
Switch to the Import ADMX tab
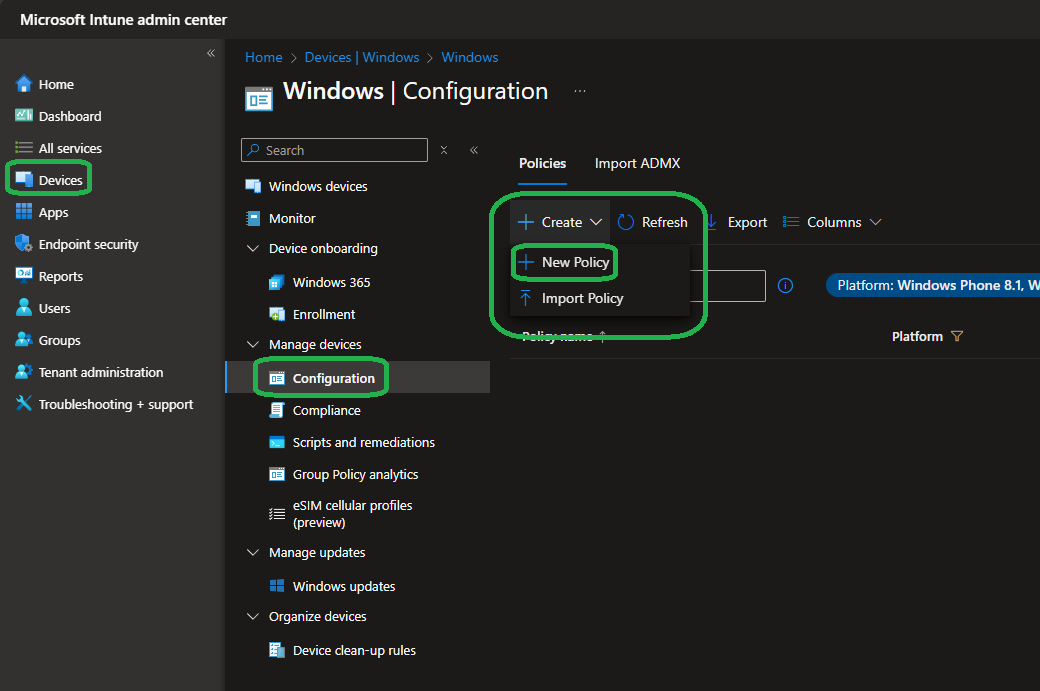point(637,163)
